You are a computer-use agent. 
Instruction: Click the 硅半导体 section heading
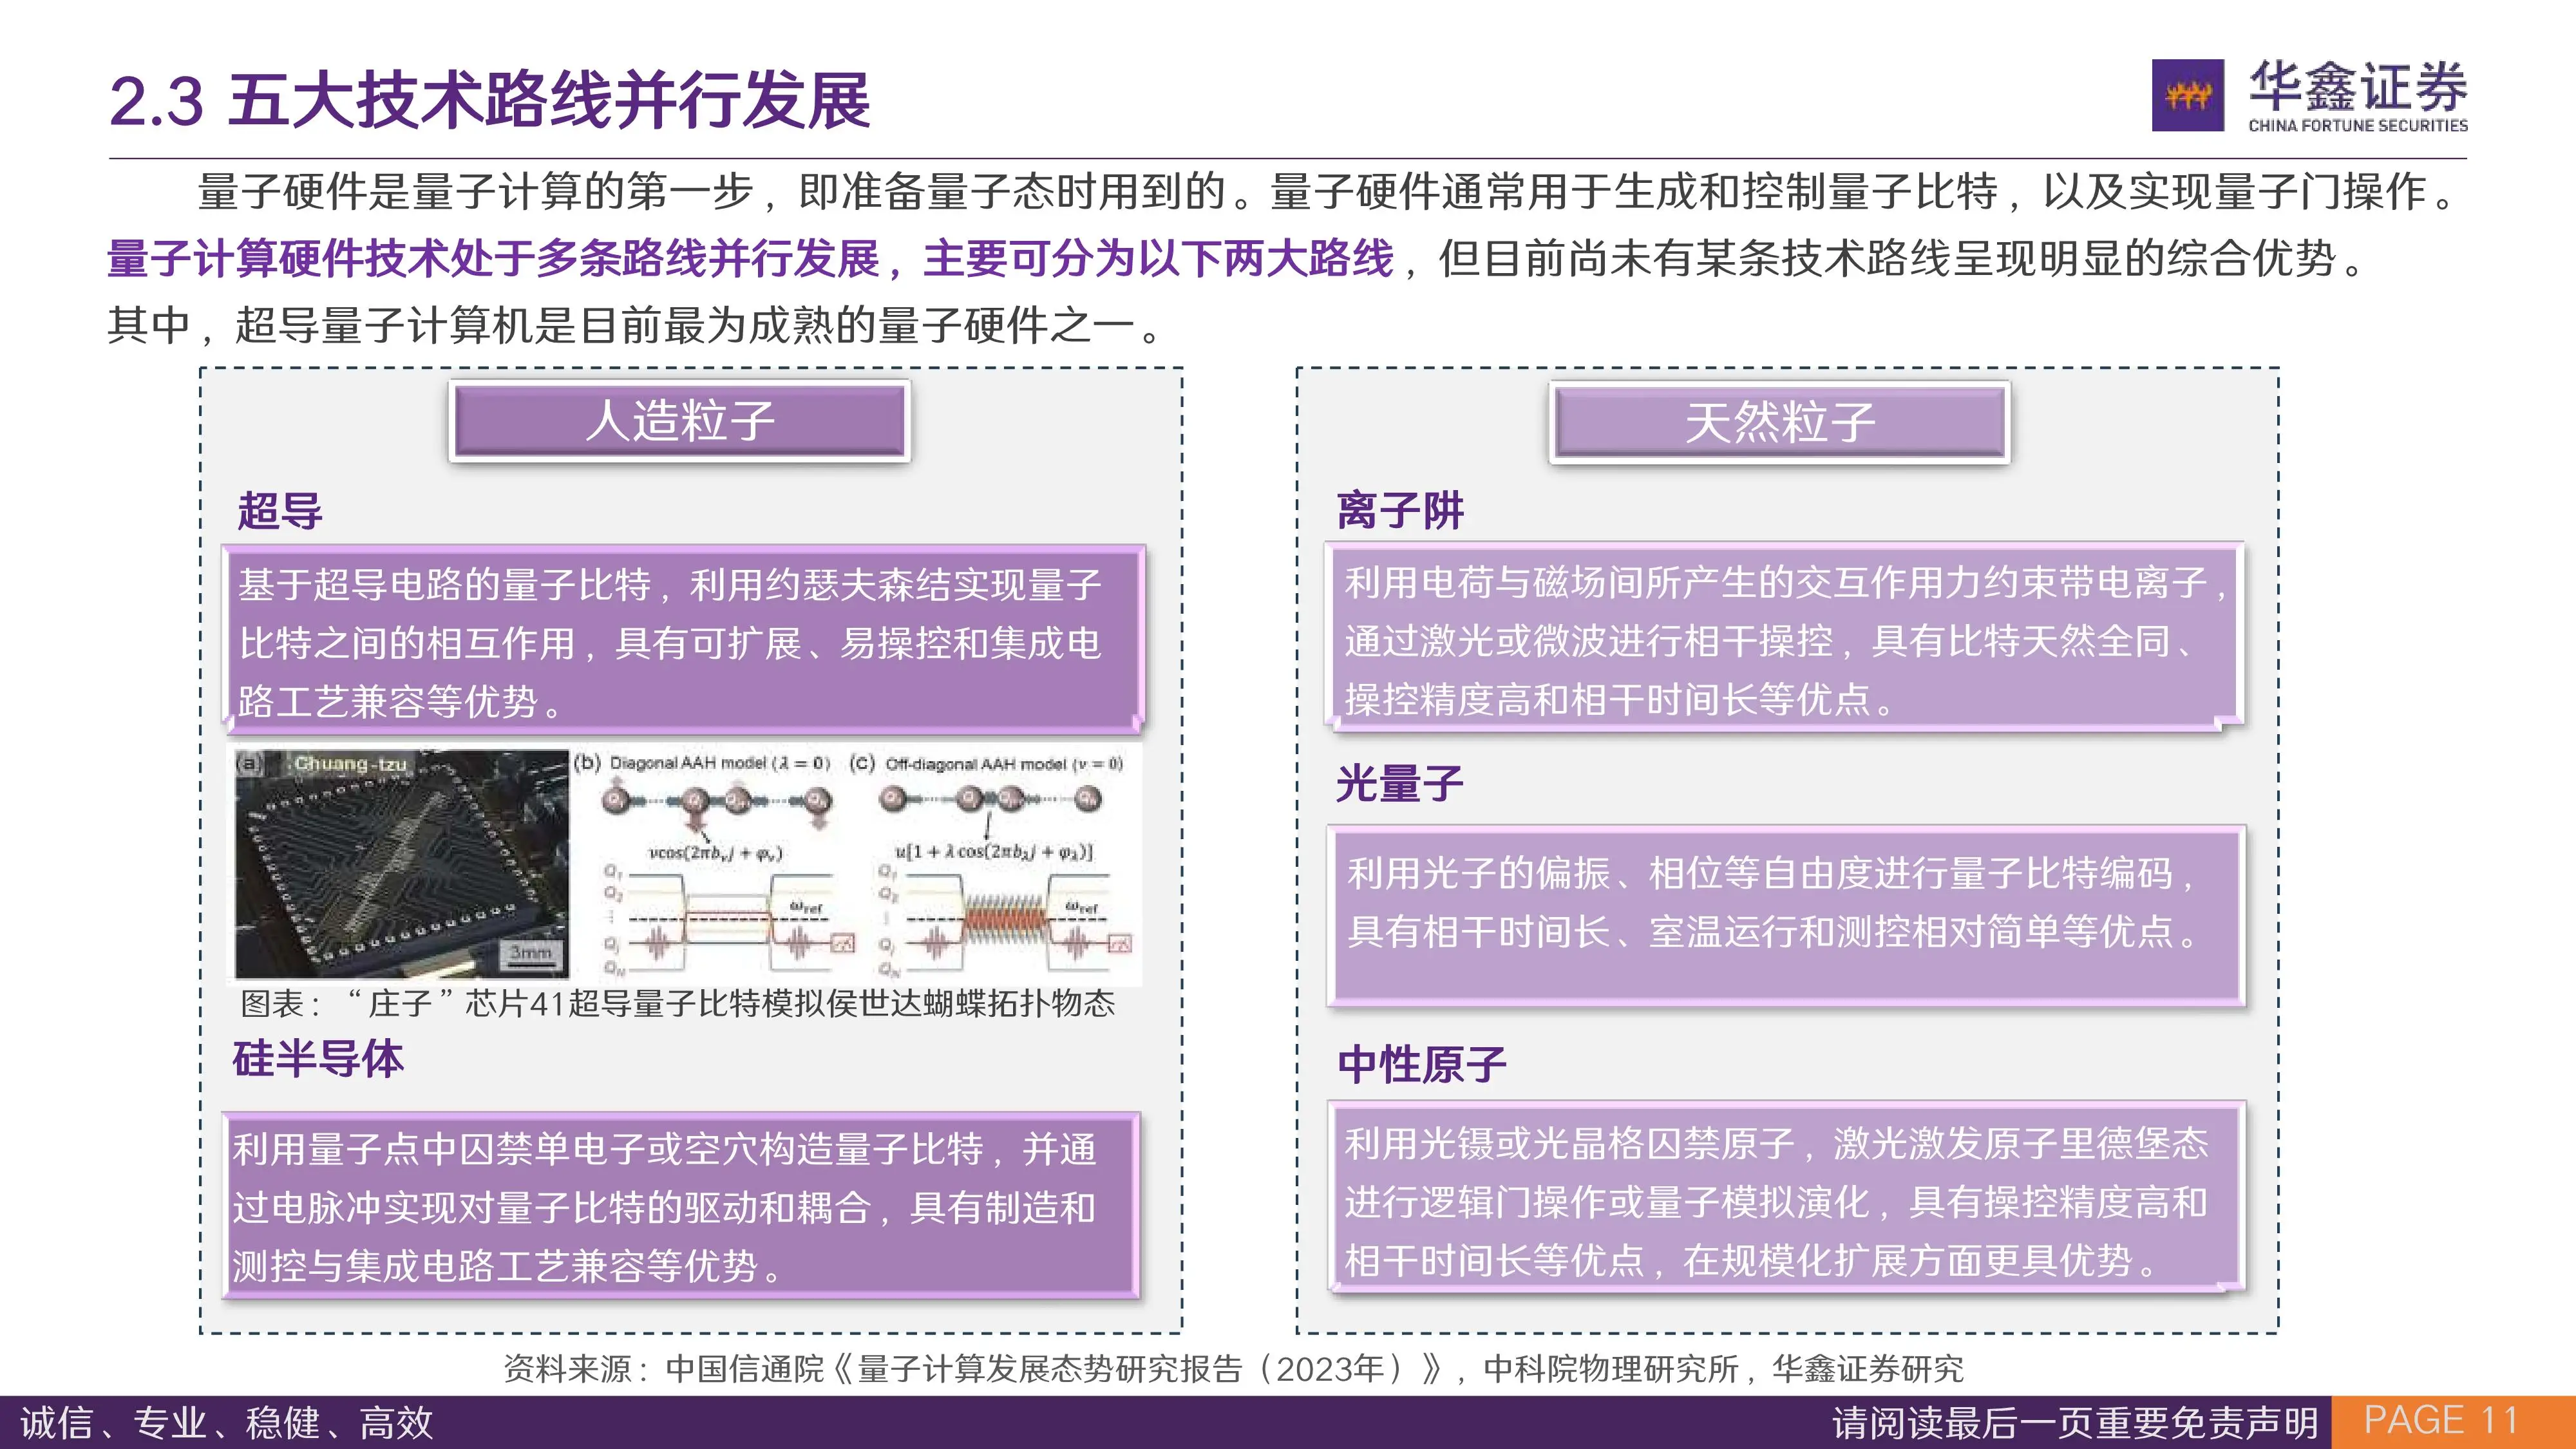[x=318, y=1059]
